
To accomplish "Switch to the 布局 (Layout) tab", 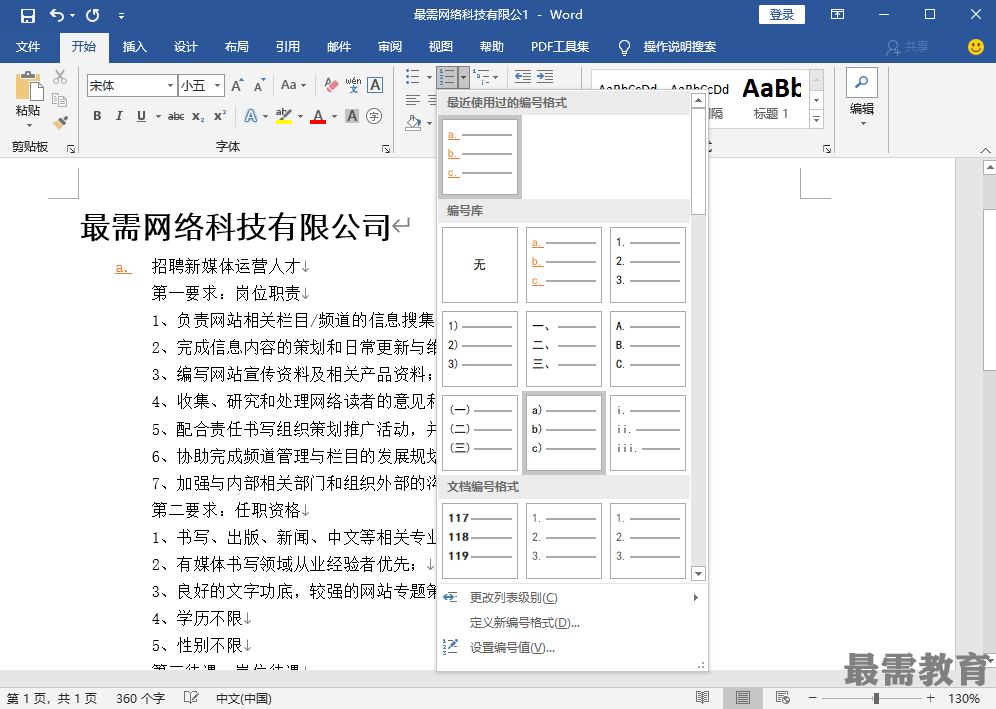I will pos(236,46).
